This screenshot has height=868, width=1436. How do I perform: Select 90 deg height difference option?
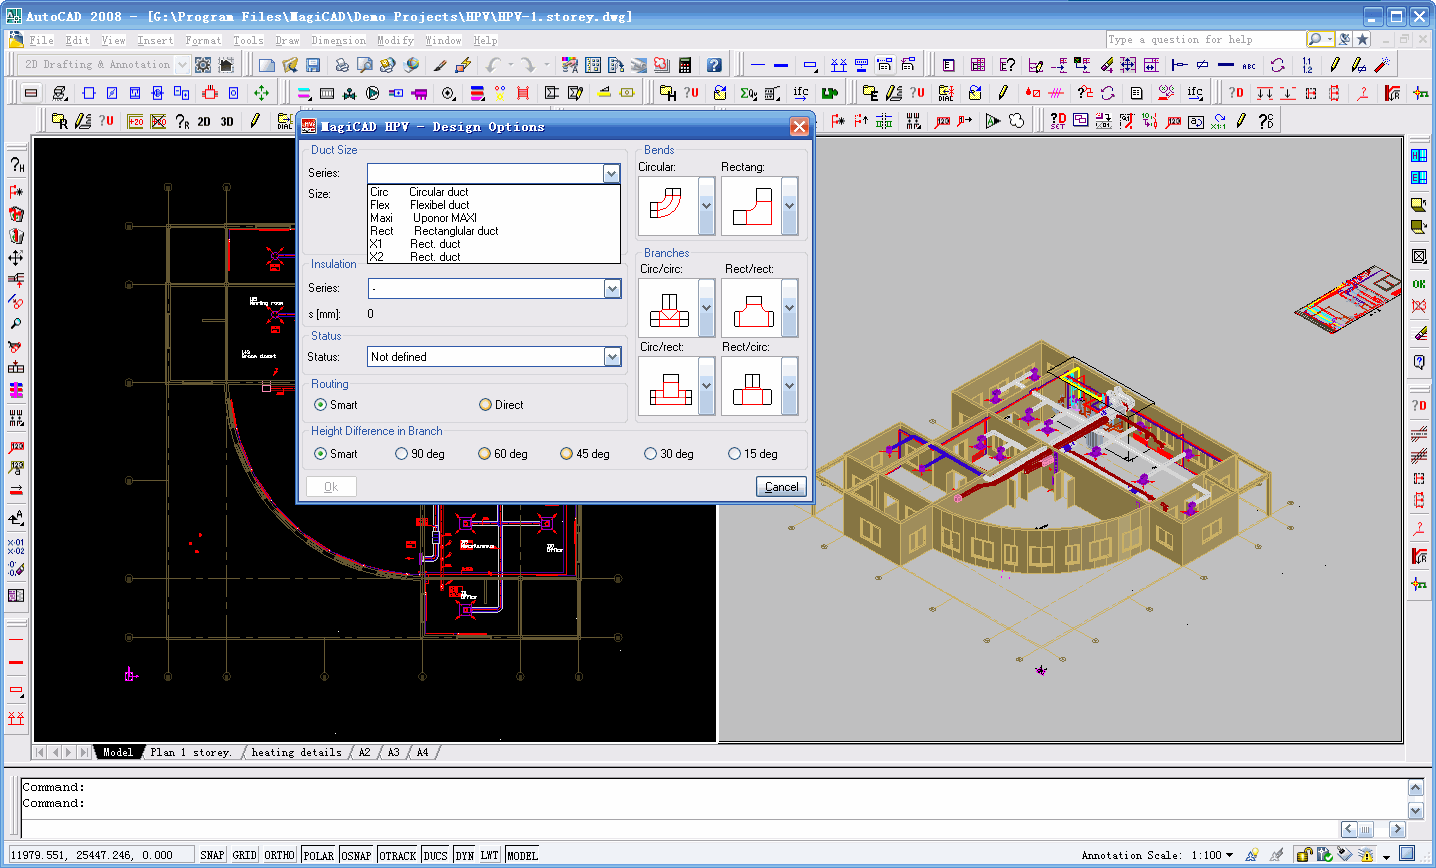tap(401, 454)
